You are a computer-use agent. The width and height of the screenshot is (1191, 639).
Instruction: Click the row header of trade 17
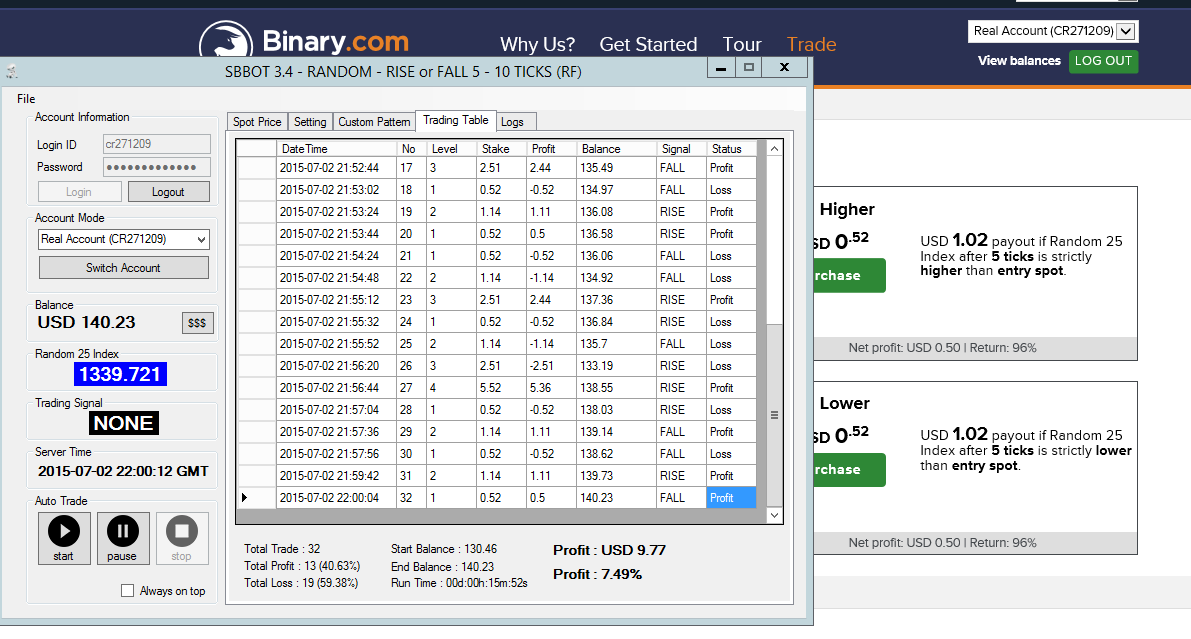coord(256,168)
